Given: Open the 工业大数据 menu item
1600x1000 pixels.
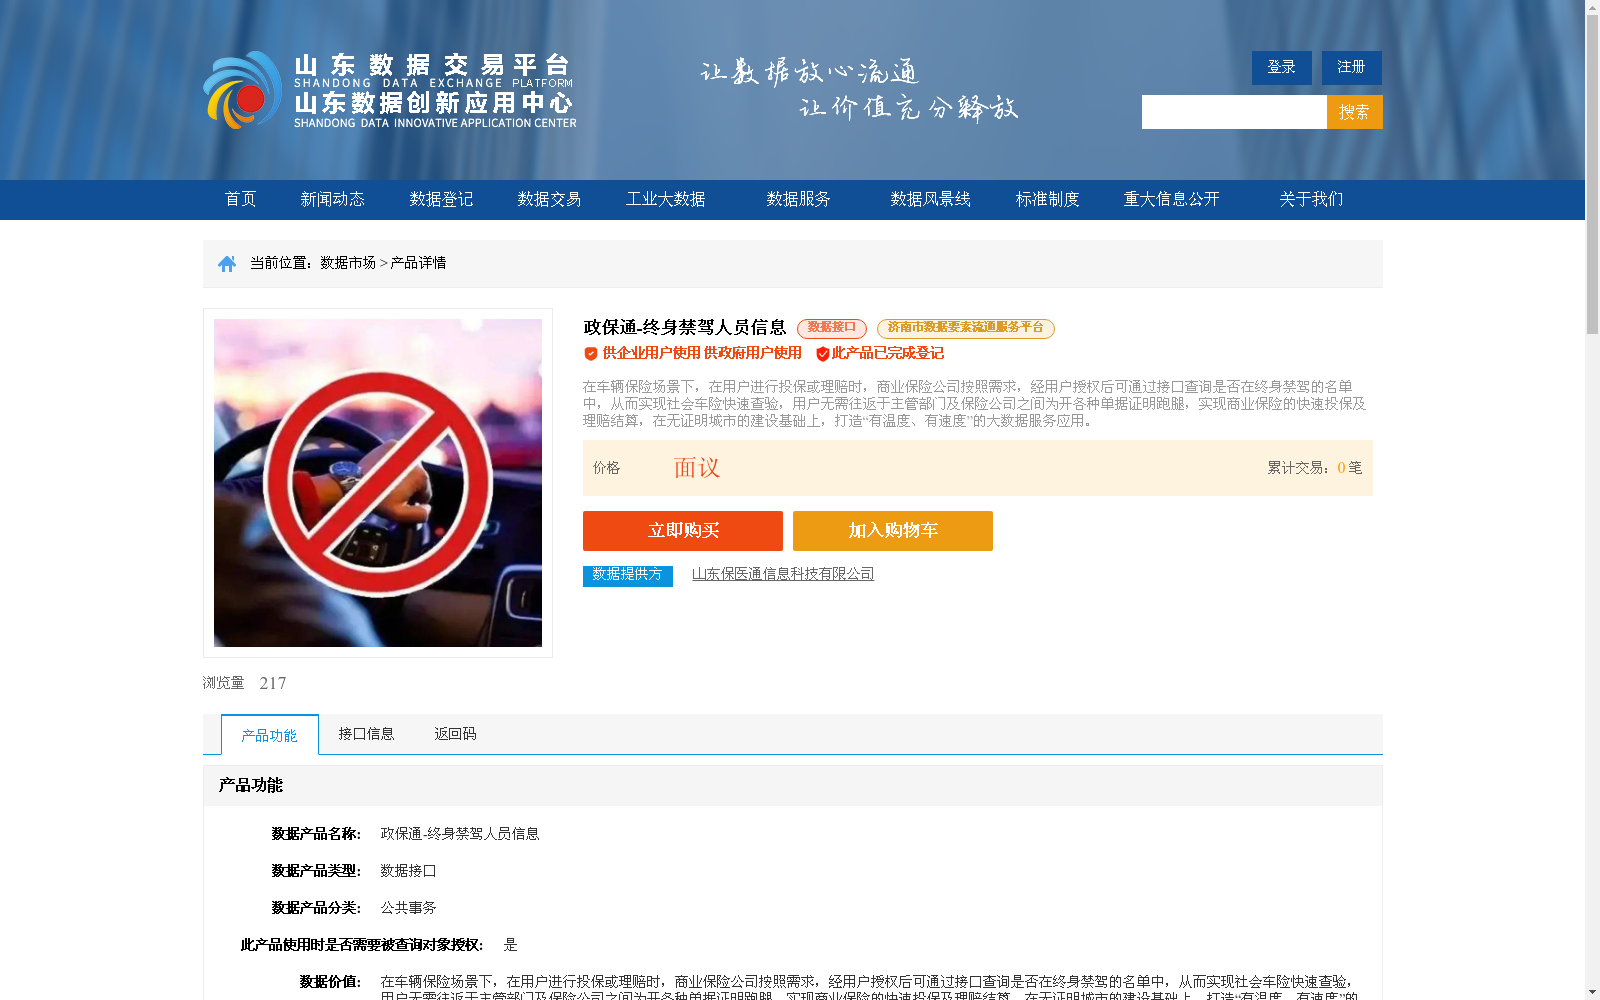Looking at the screenshot, I should tap(666, 199).
